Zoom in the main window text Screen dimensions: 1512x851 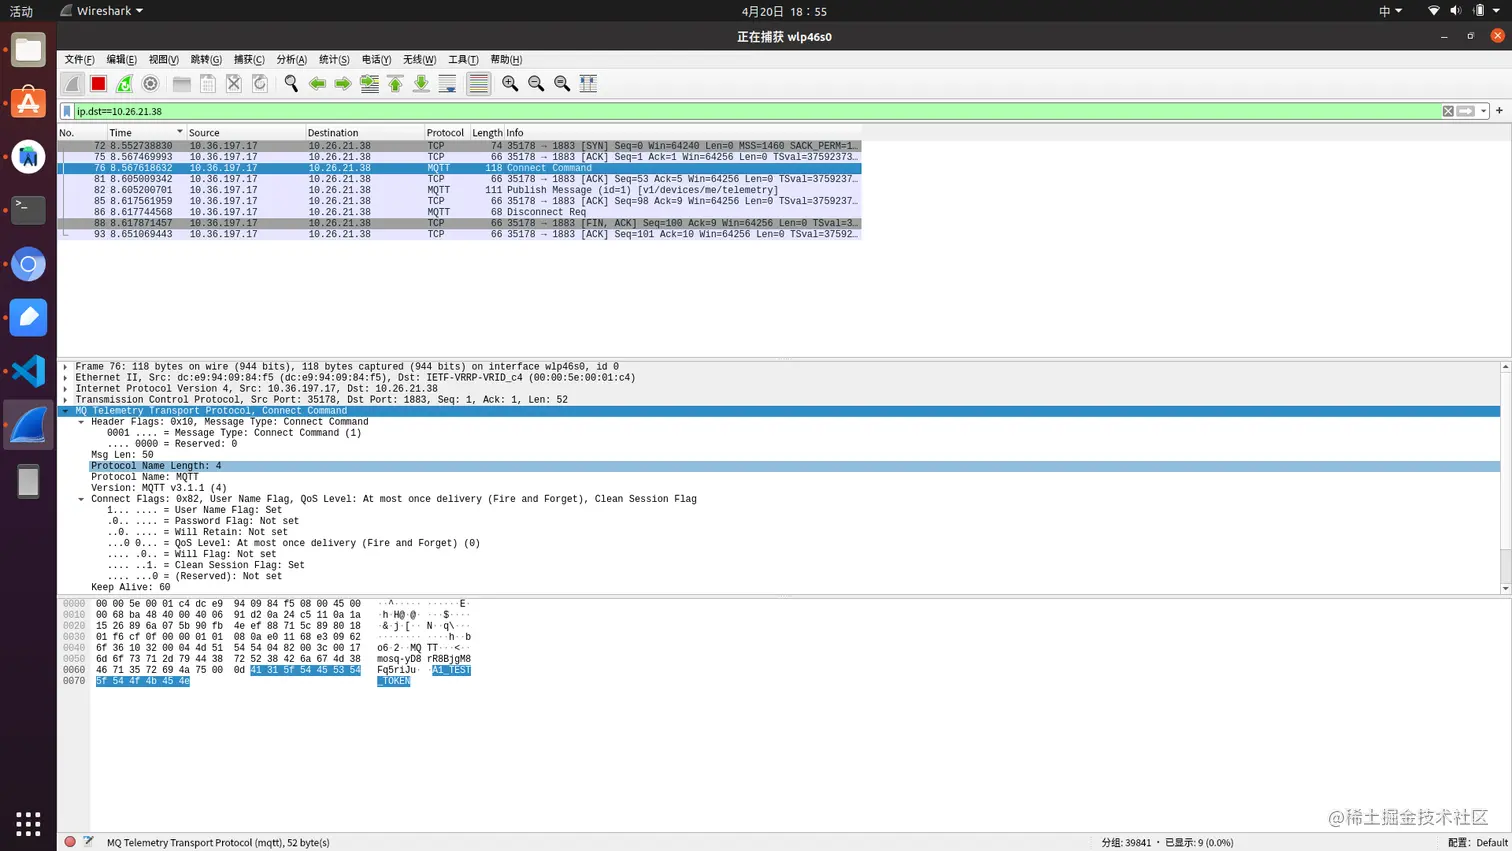510,84
